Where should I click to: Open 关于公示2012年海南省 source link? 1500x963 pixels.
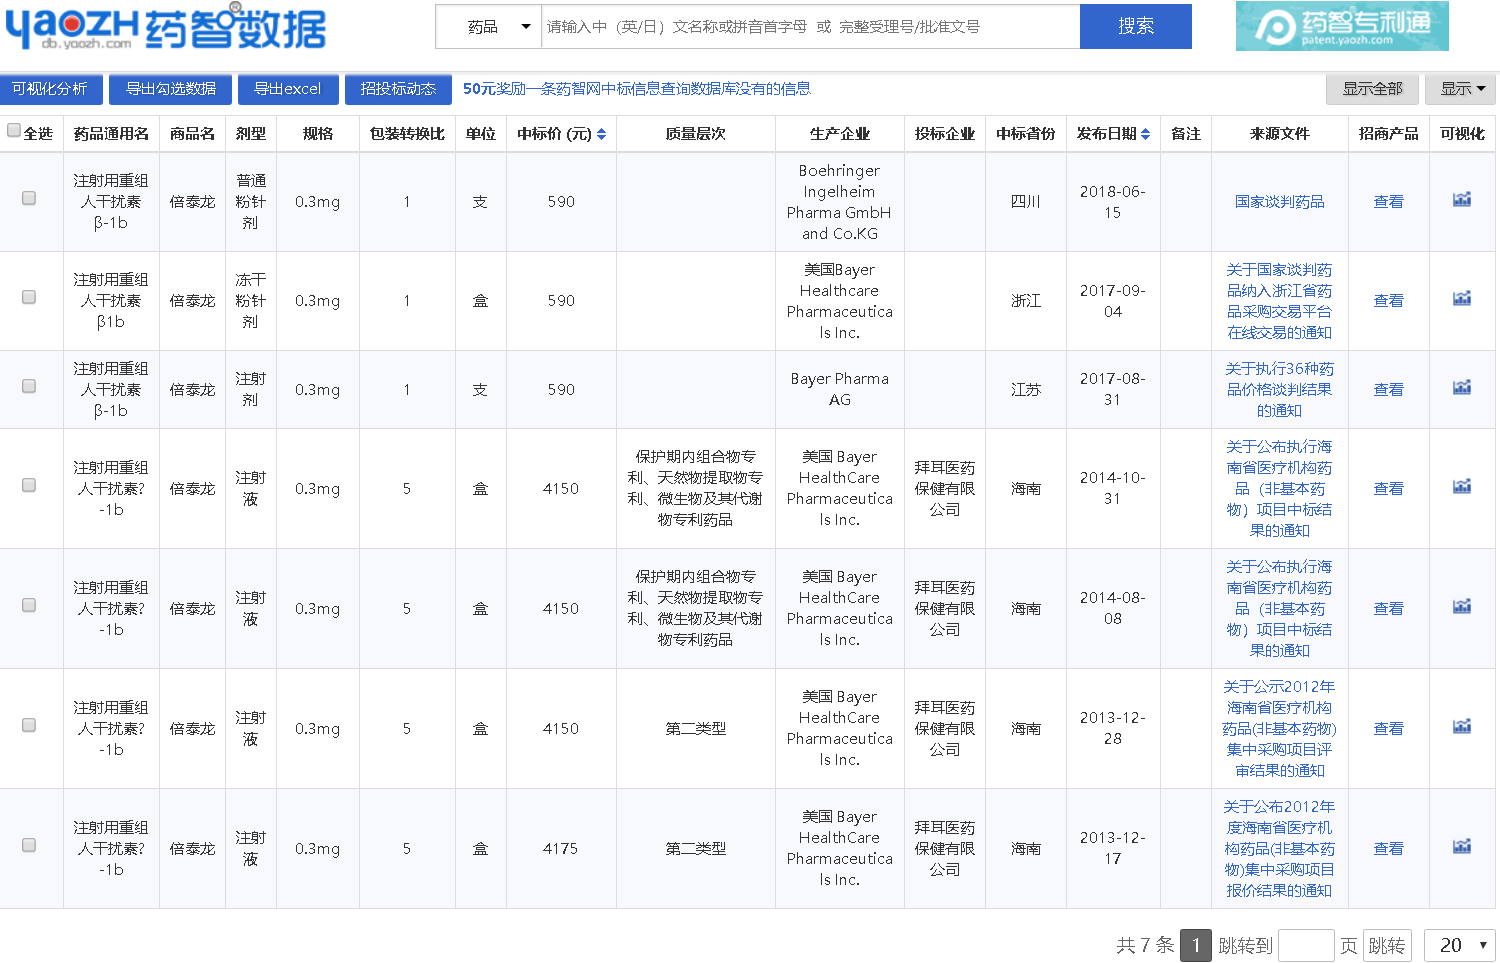tap(1279, 728)
